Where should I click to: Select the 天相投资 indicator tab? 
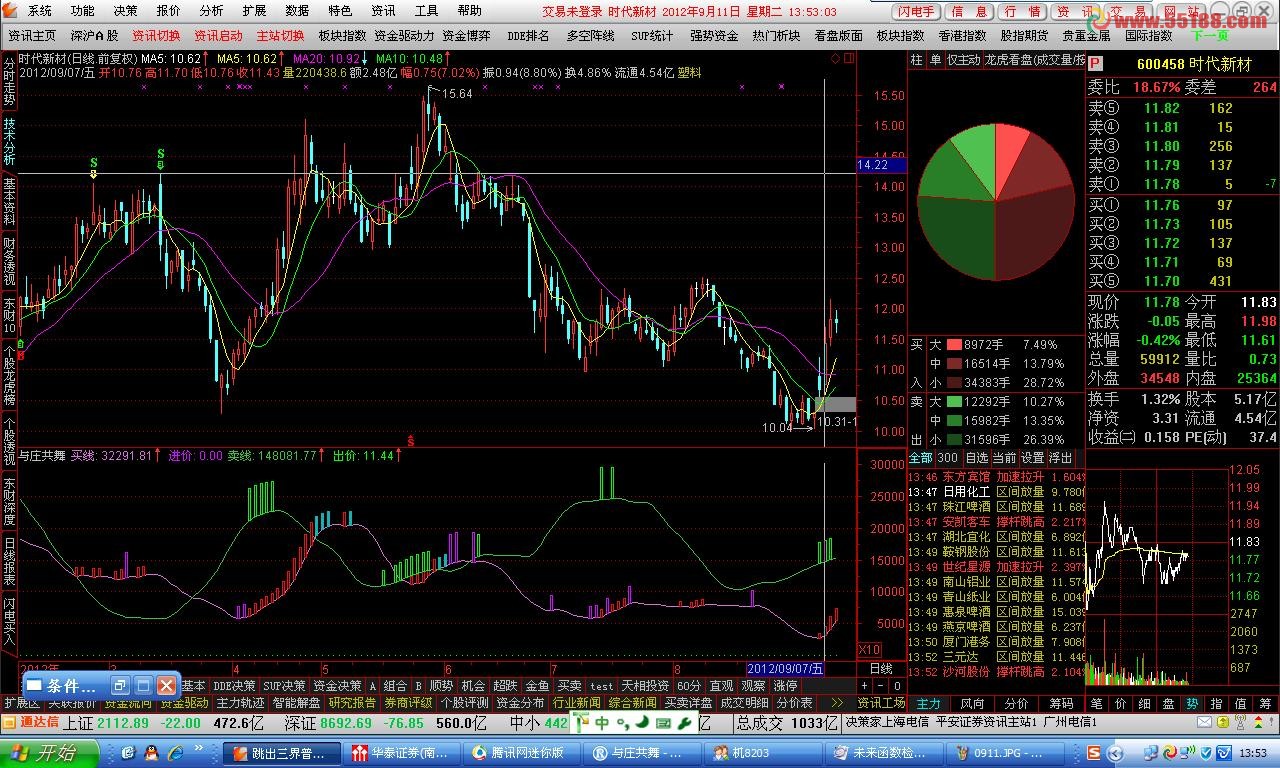(x=645, y=686)
